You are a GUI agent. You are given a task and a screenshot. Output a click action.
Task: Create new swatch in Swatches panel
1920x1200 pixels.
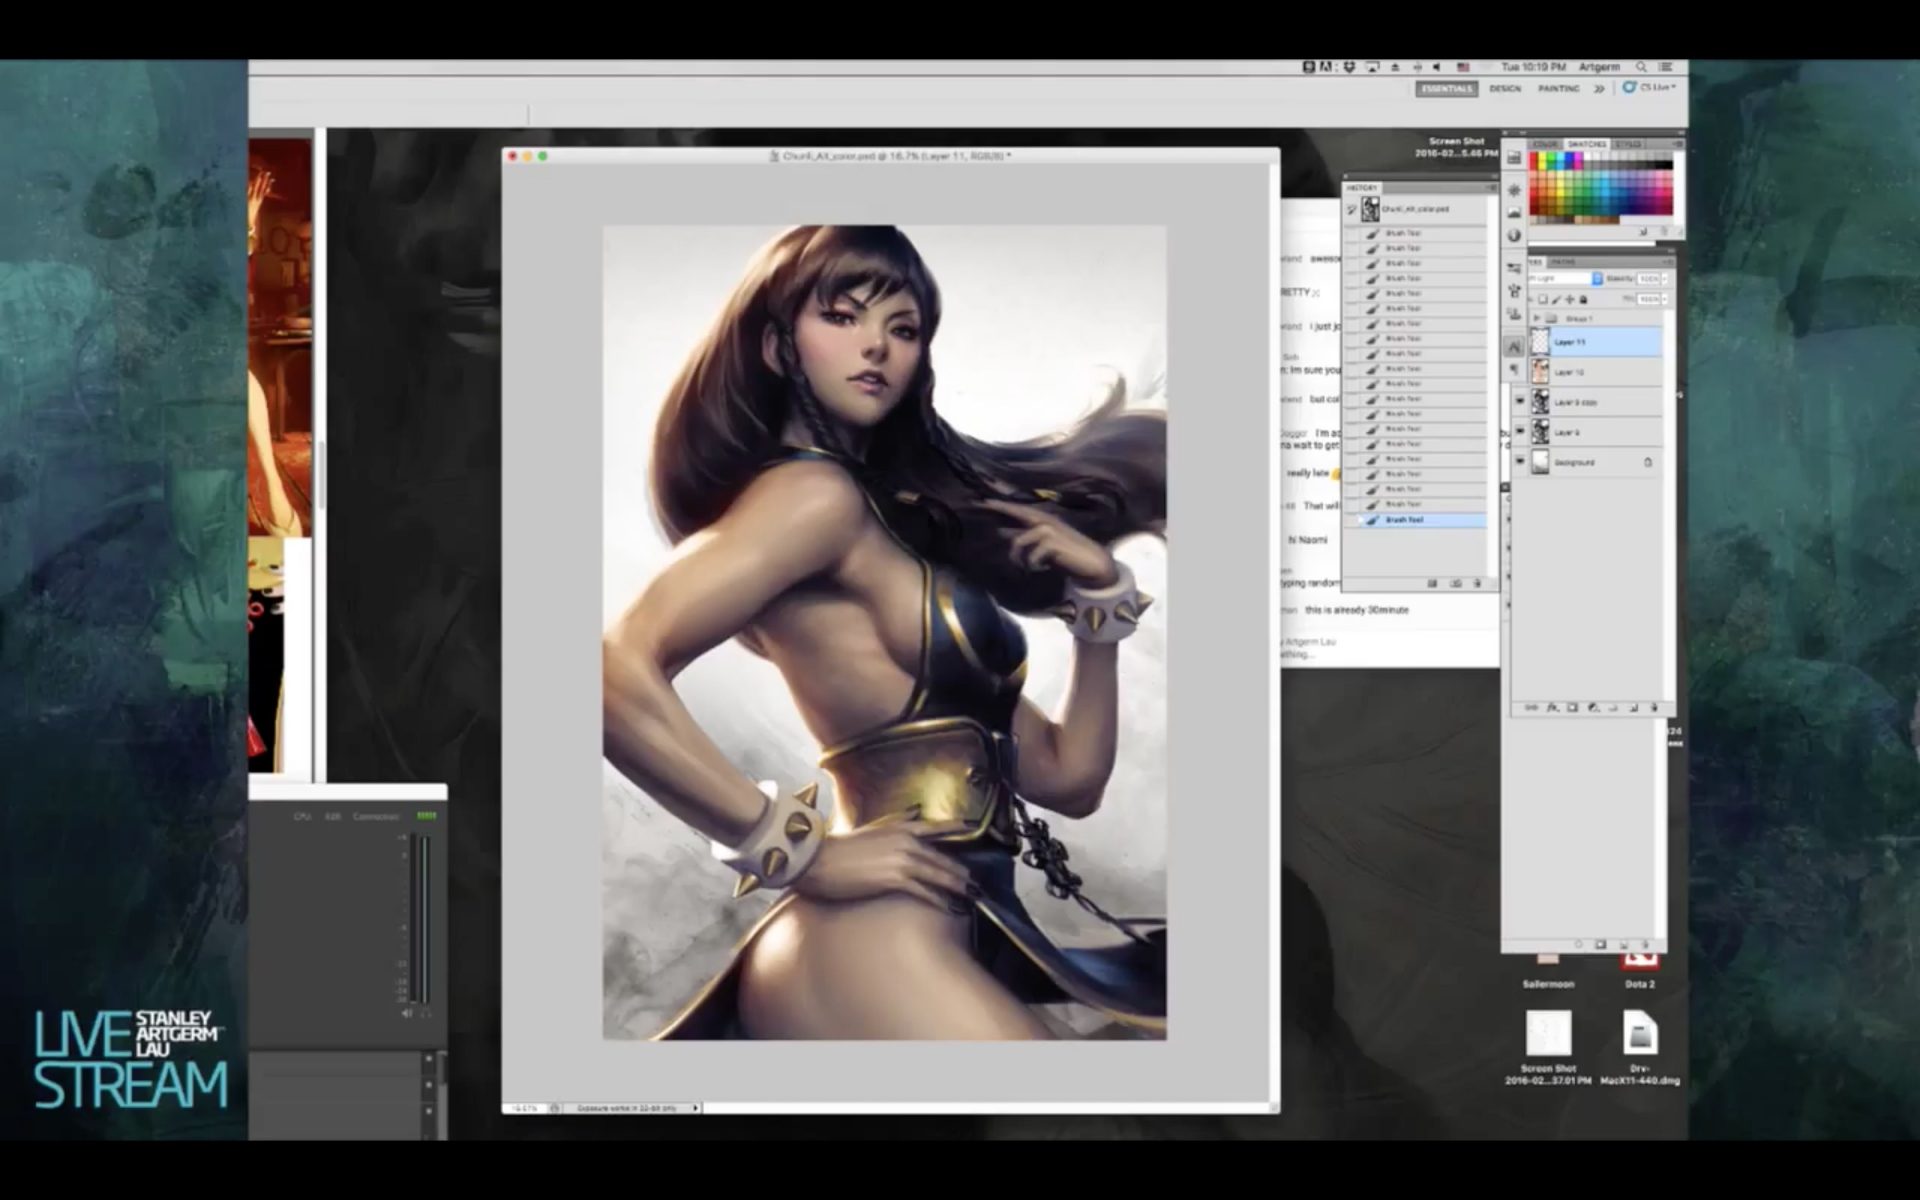[x=1643, y=231]
